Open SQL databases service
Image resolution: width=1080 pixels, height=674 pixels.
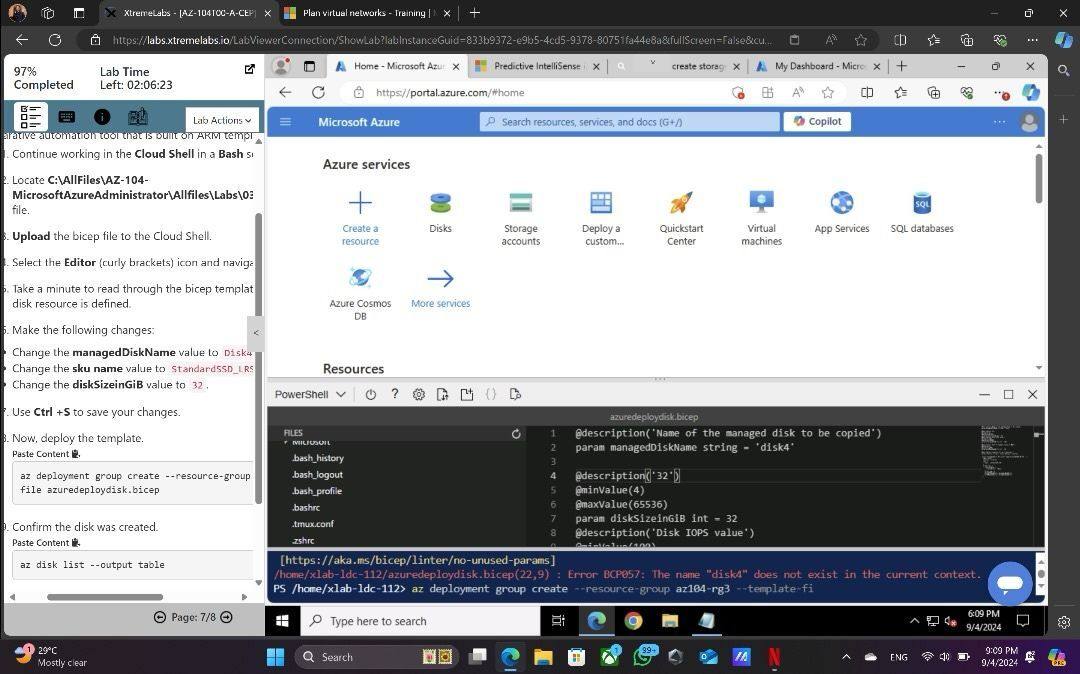pos(922,203)
